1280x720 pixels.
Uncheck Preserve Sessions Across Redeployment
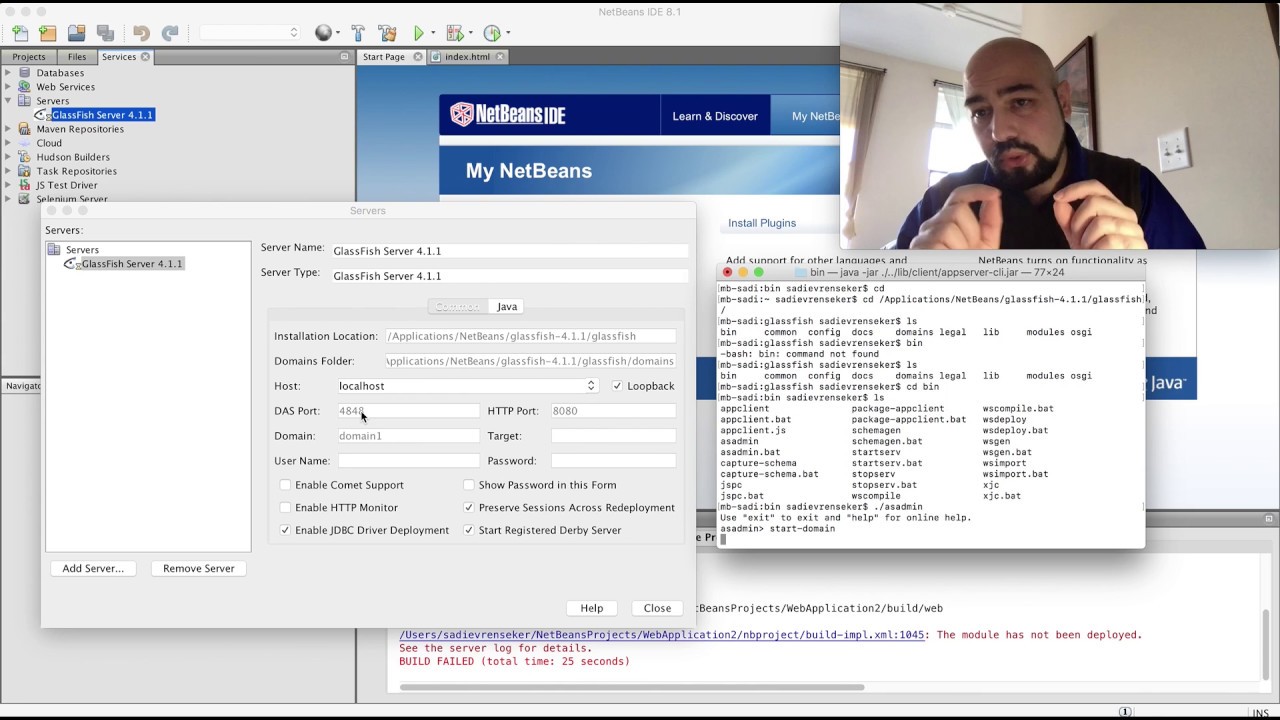pos(468,508)
